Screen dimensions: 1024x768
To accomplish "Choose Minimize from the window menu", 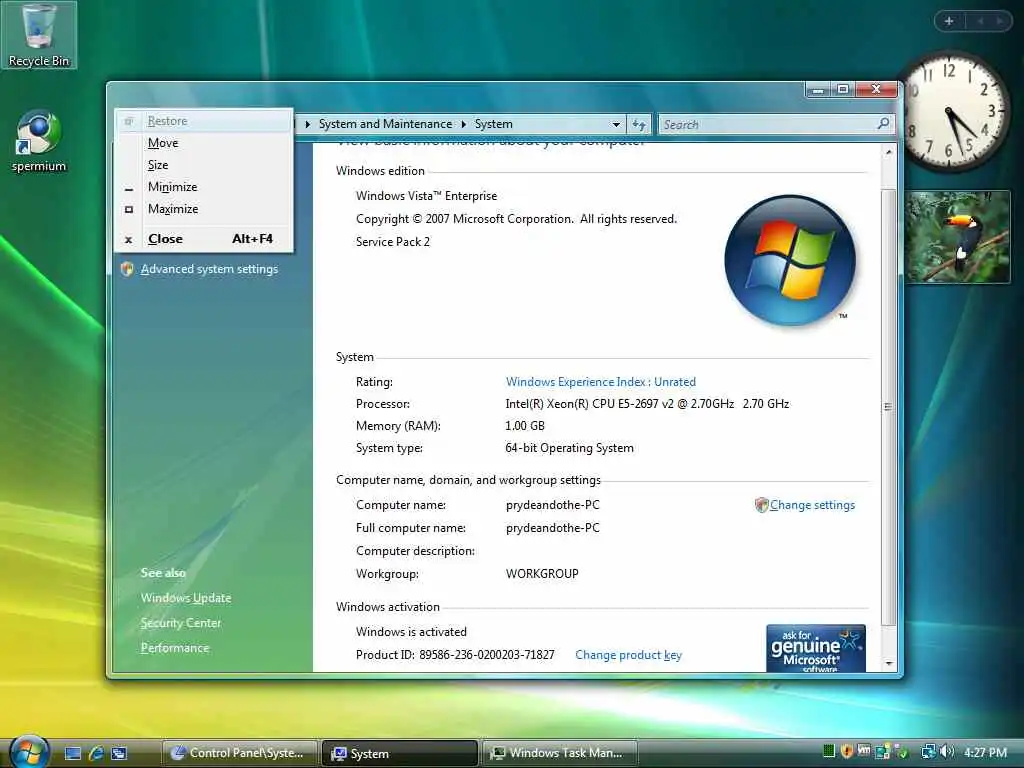I will click(204, 187).
